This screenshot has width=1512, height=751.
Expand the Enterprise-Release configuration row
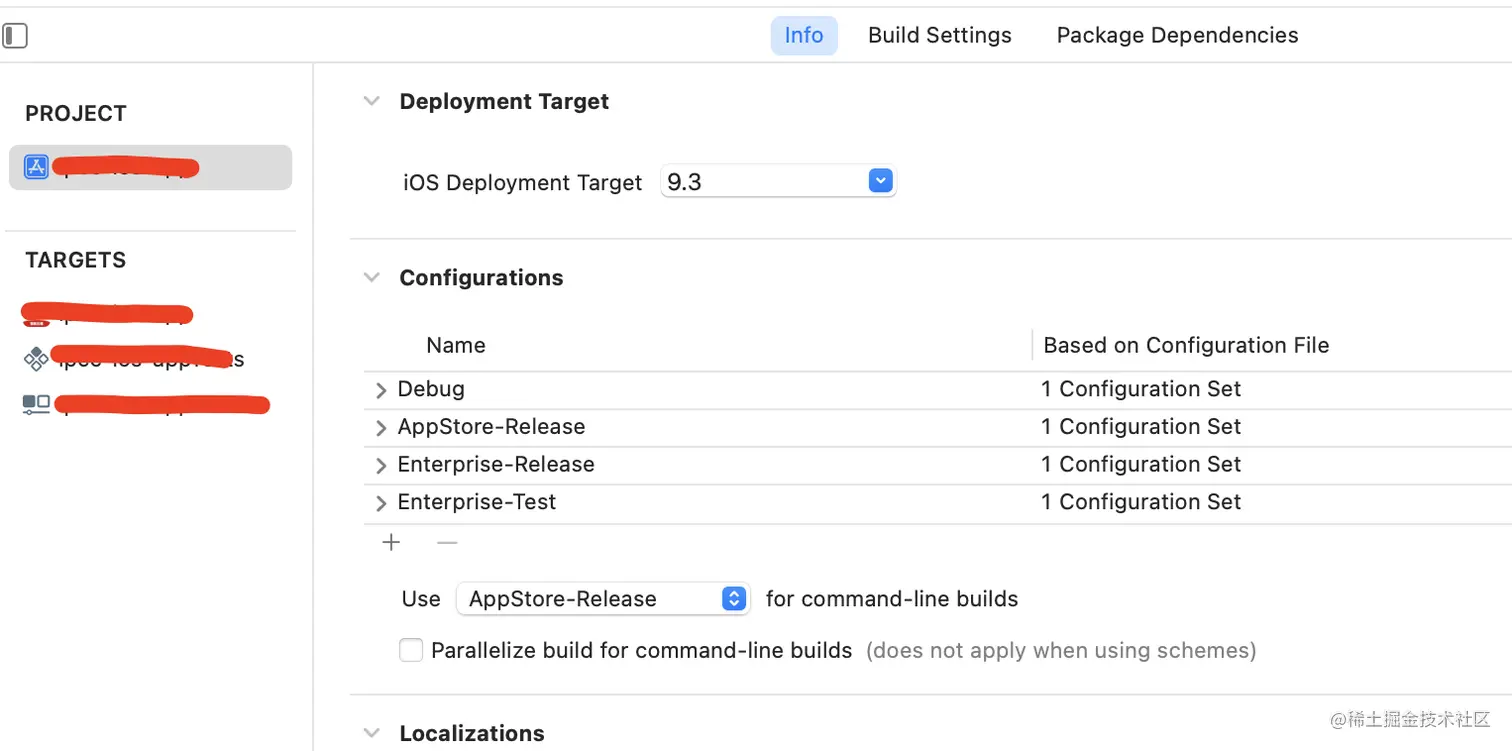pyautogui.click(x=381, y=466)
